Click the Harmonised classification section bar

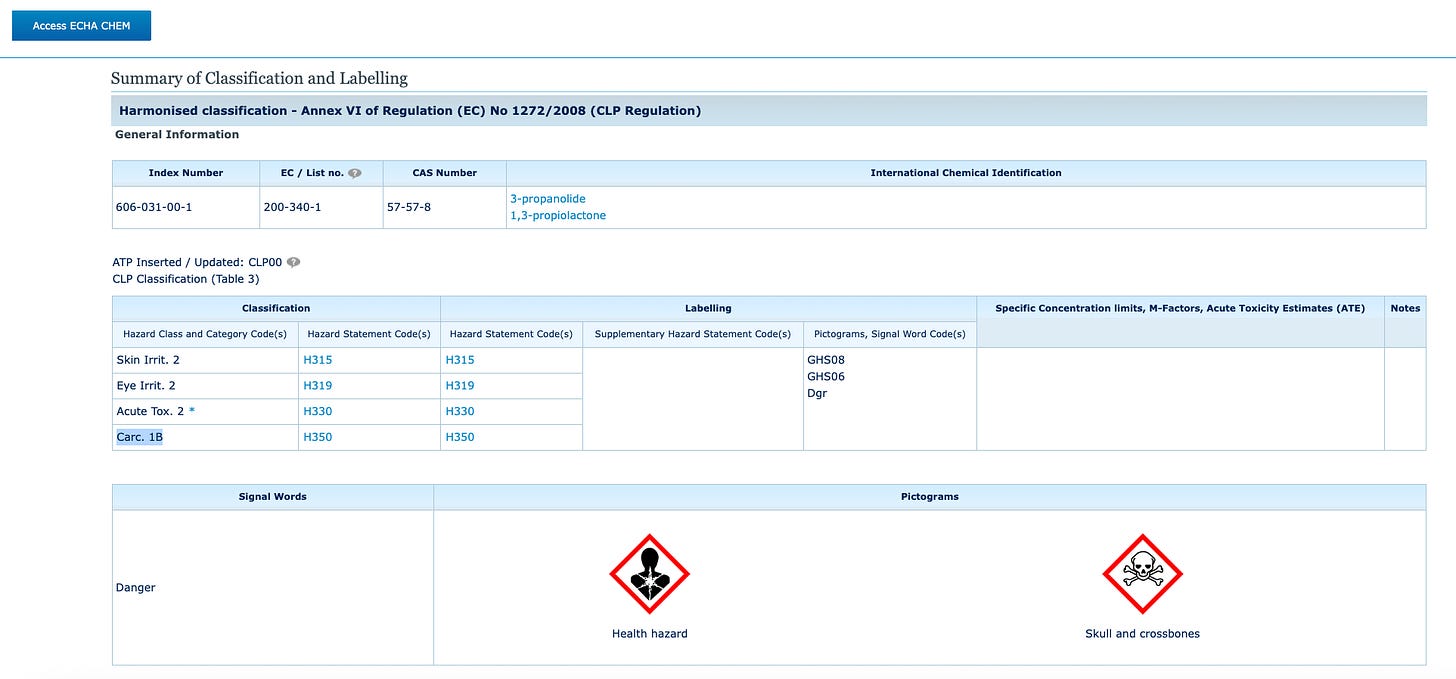769,111
